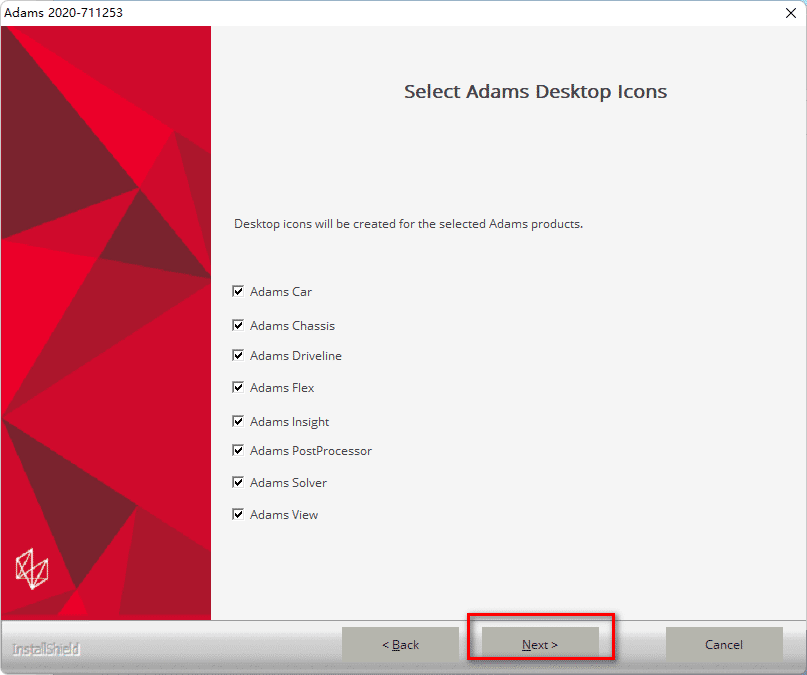This screenshot has height=675, width=807.
Task: Click the red geometric banner image
Action: [x=106, y=300]
